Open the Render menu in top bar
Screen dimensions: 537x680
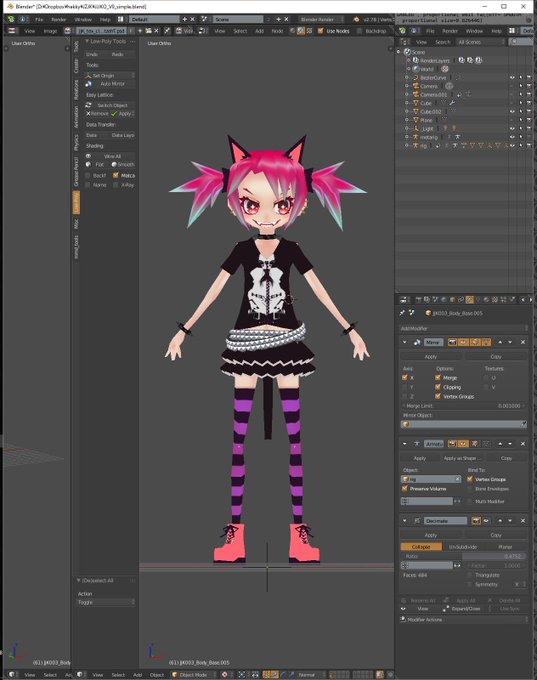(59, 20)
